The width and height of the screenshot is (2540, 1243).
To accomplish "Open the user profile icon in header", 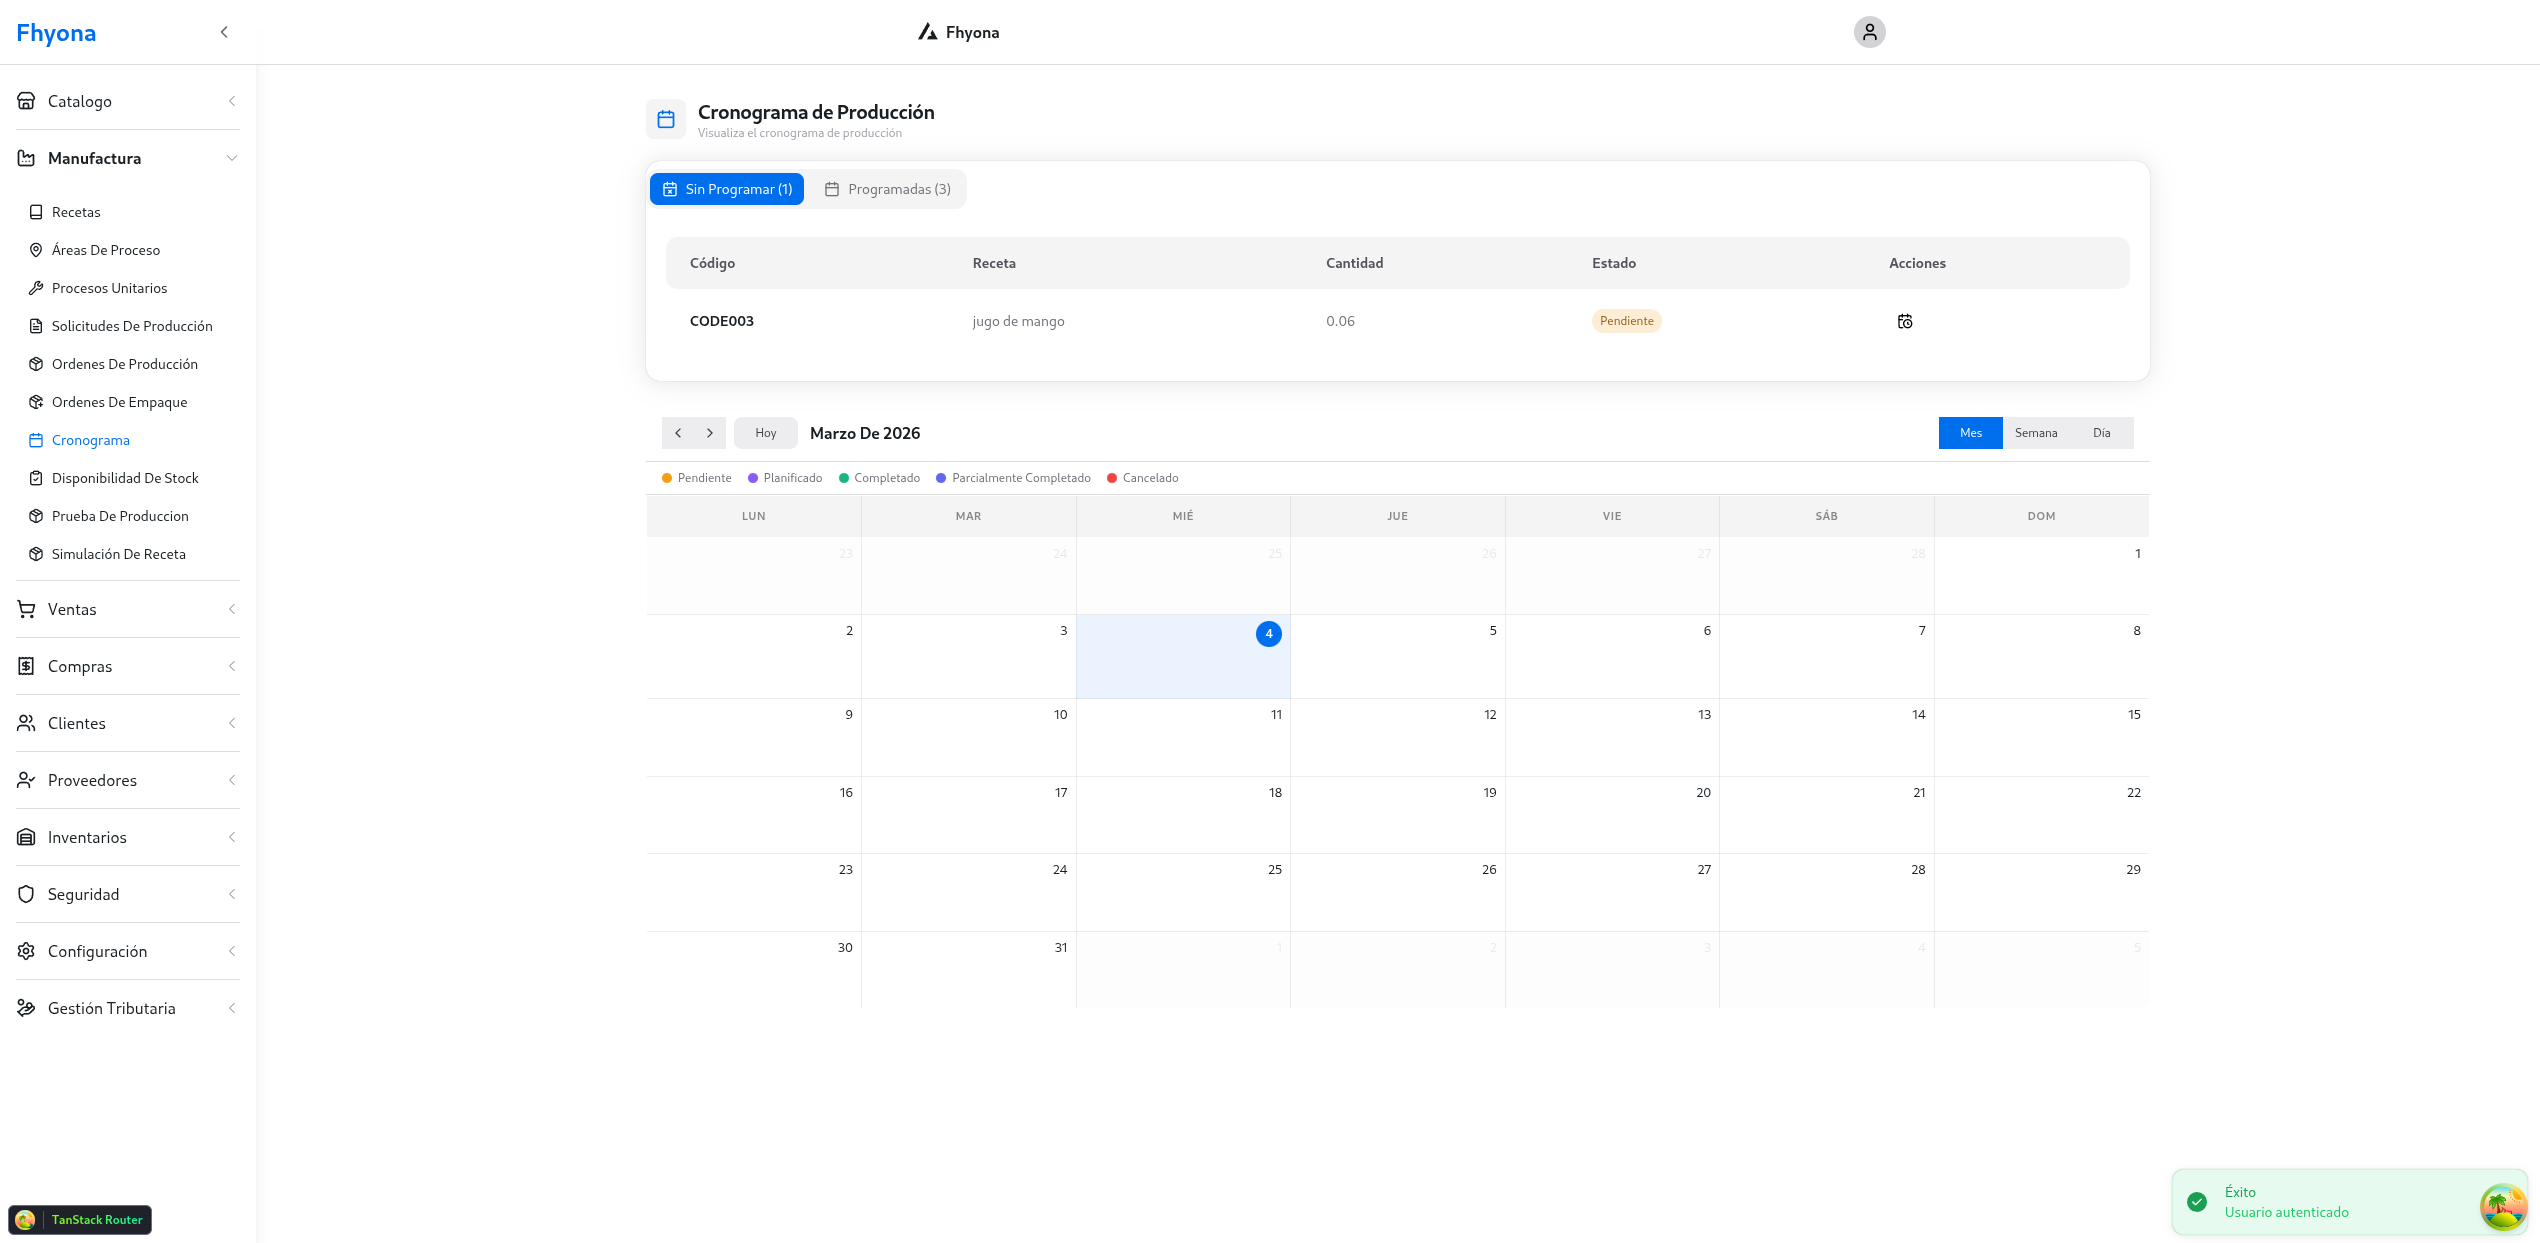I will tap(1869, 32).
